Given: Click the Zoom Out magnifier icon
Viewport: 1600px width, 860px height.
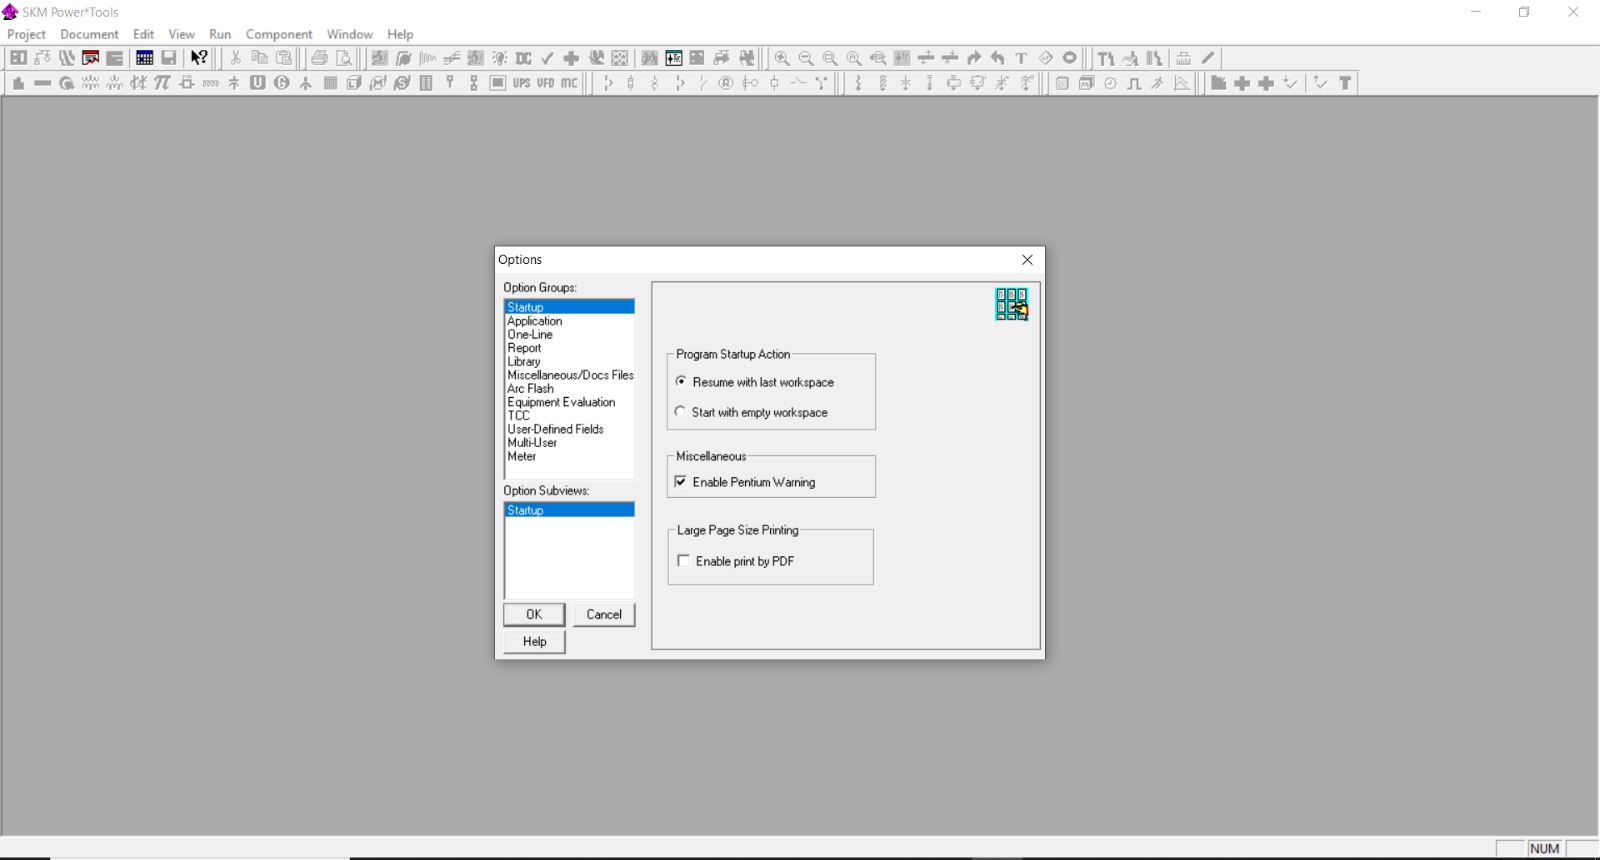Looking at the screenshot, I should coord(806,58).
